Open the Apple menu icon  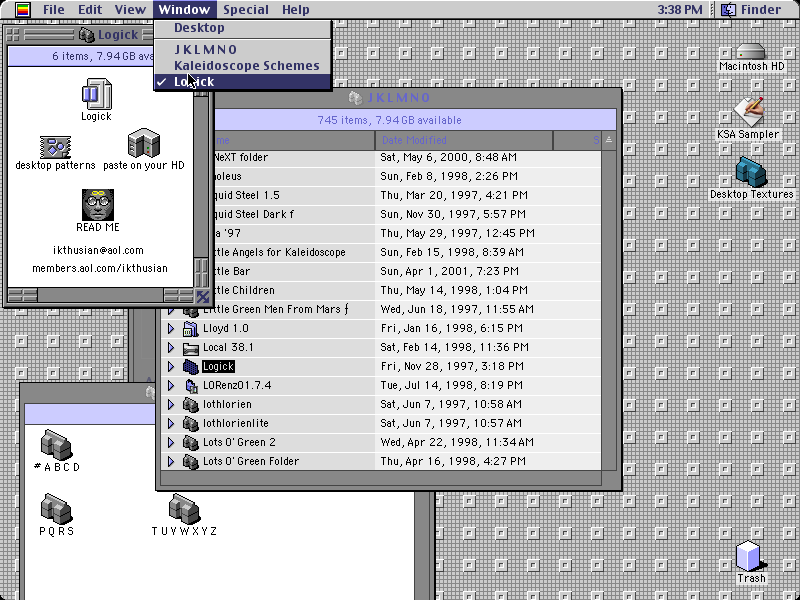(x=23, y=10)
